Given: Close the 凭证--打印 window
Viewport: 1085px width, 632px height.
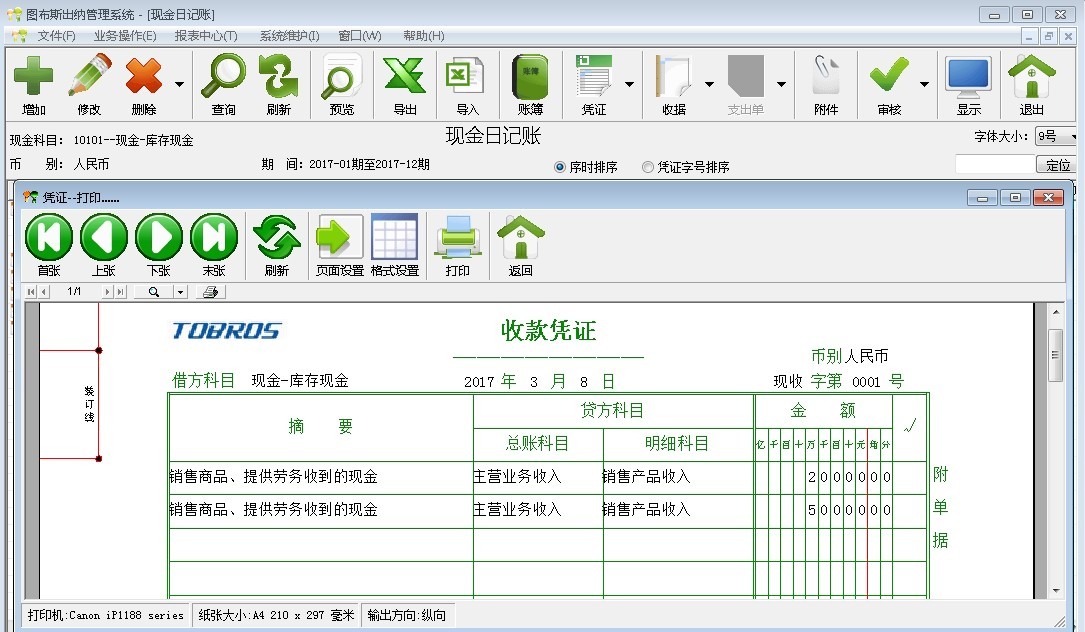Looking at the screenshot, I should [x=1048, y=198].
